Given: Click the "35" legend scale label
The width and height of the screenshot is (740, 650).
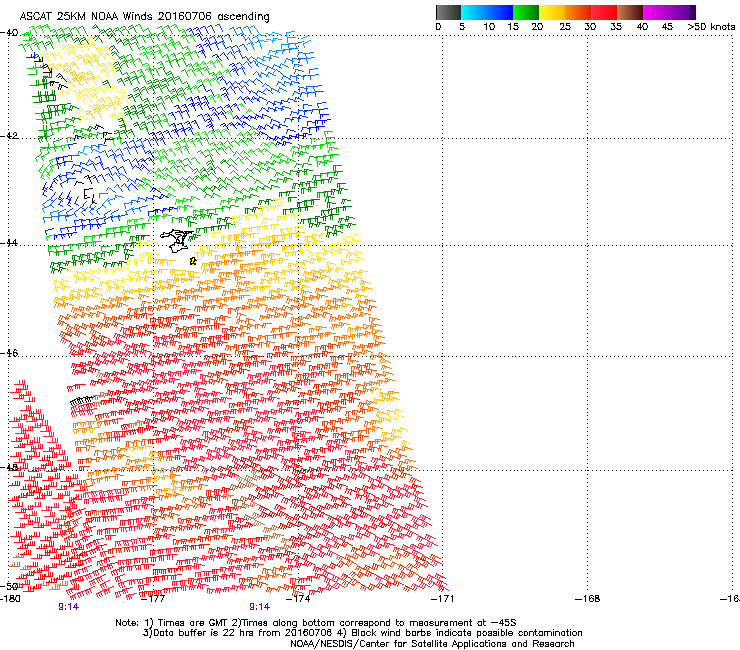Looking at the screenshot, I should [x=616, y=27].
